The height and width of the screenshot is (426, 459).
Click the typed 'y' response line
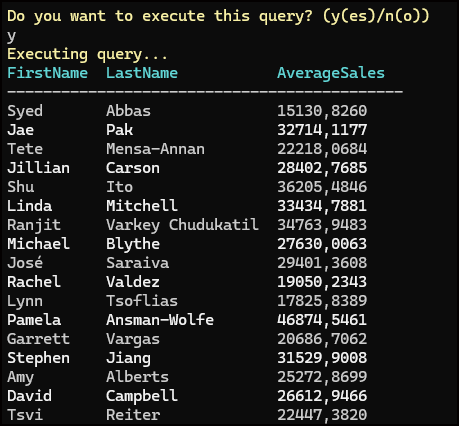click(x=12, y=36)
